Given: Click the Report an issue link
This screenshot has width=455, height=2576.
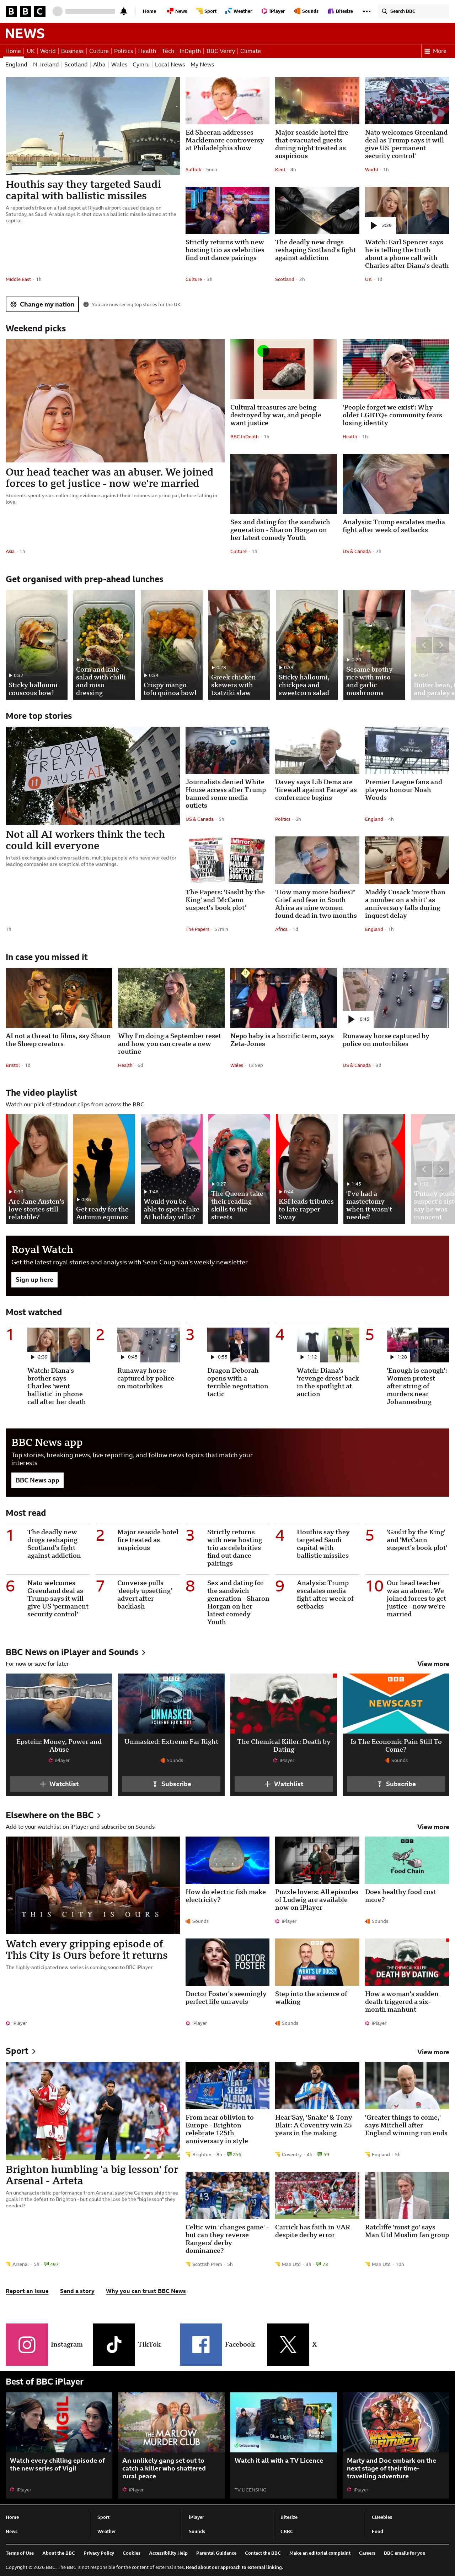Looking at the screenshot, I should tap(27, 2291).
